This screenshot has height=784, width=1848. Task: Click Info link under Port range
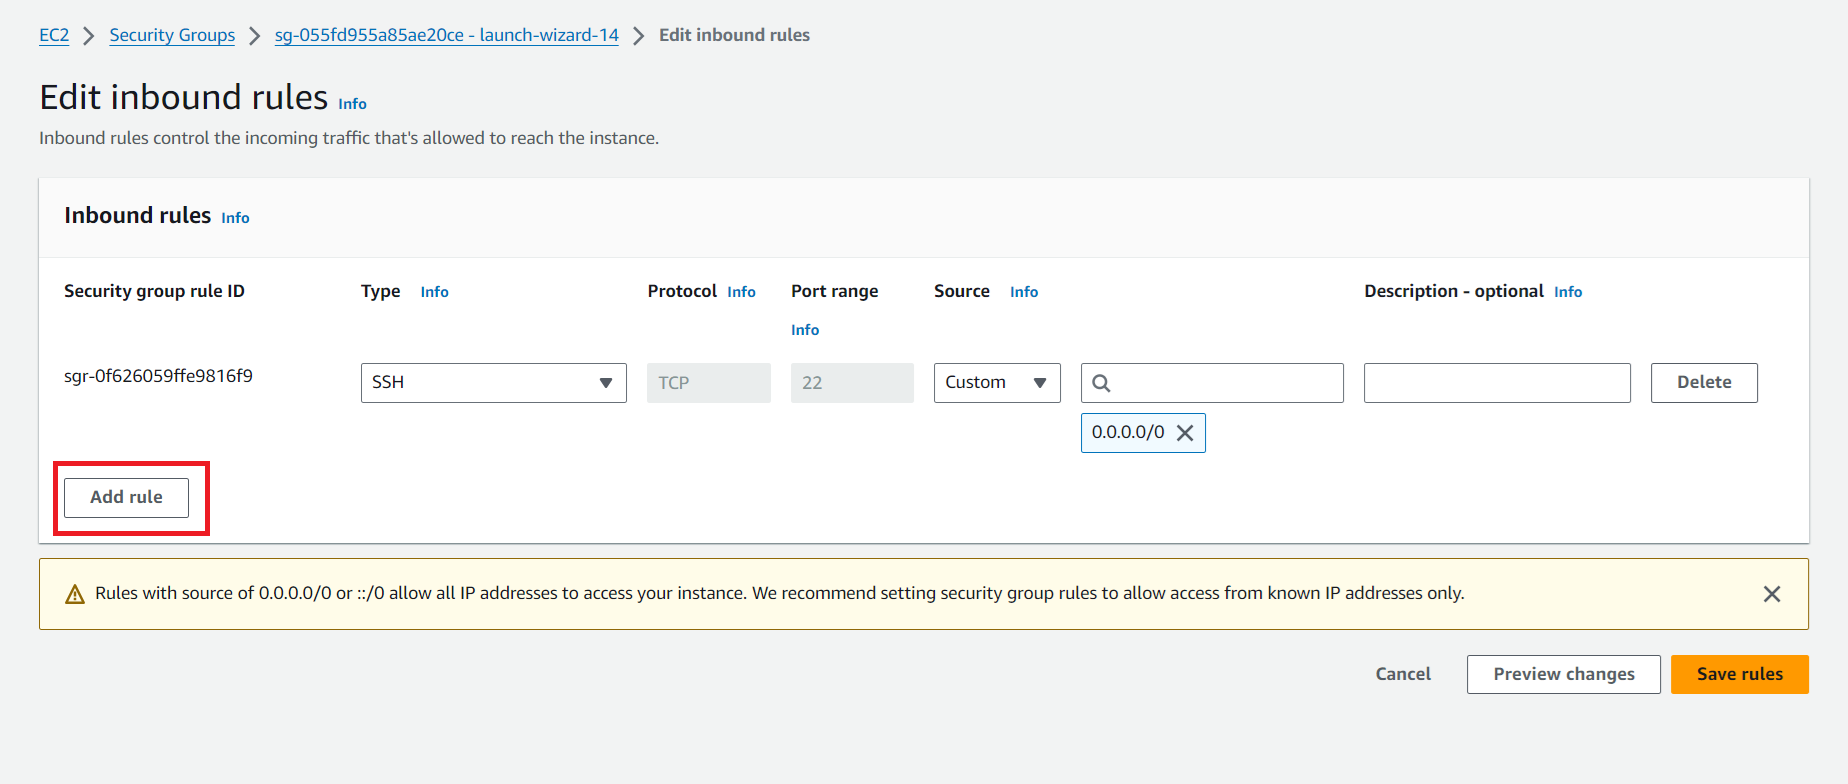point(805,330)
